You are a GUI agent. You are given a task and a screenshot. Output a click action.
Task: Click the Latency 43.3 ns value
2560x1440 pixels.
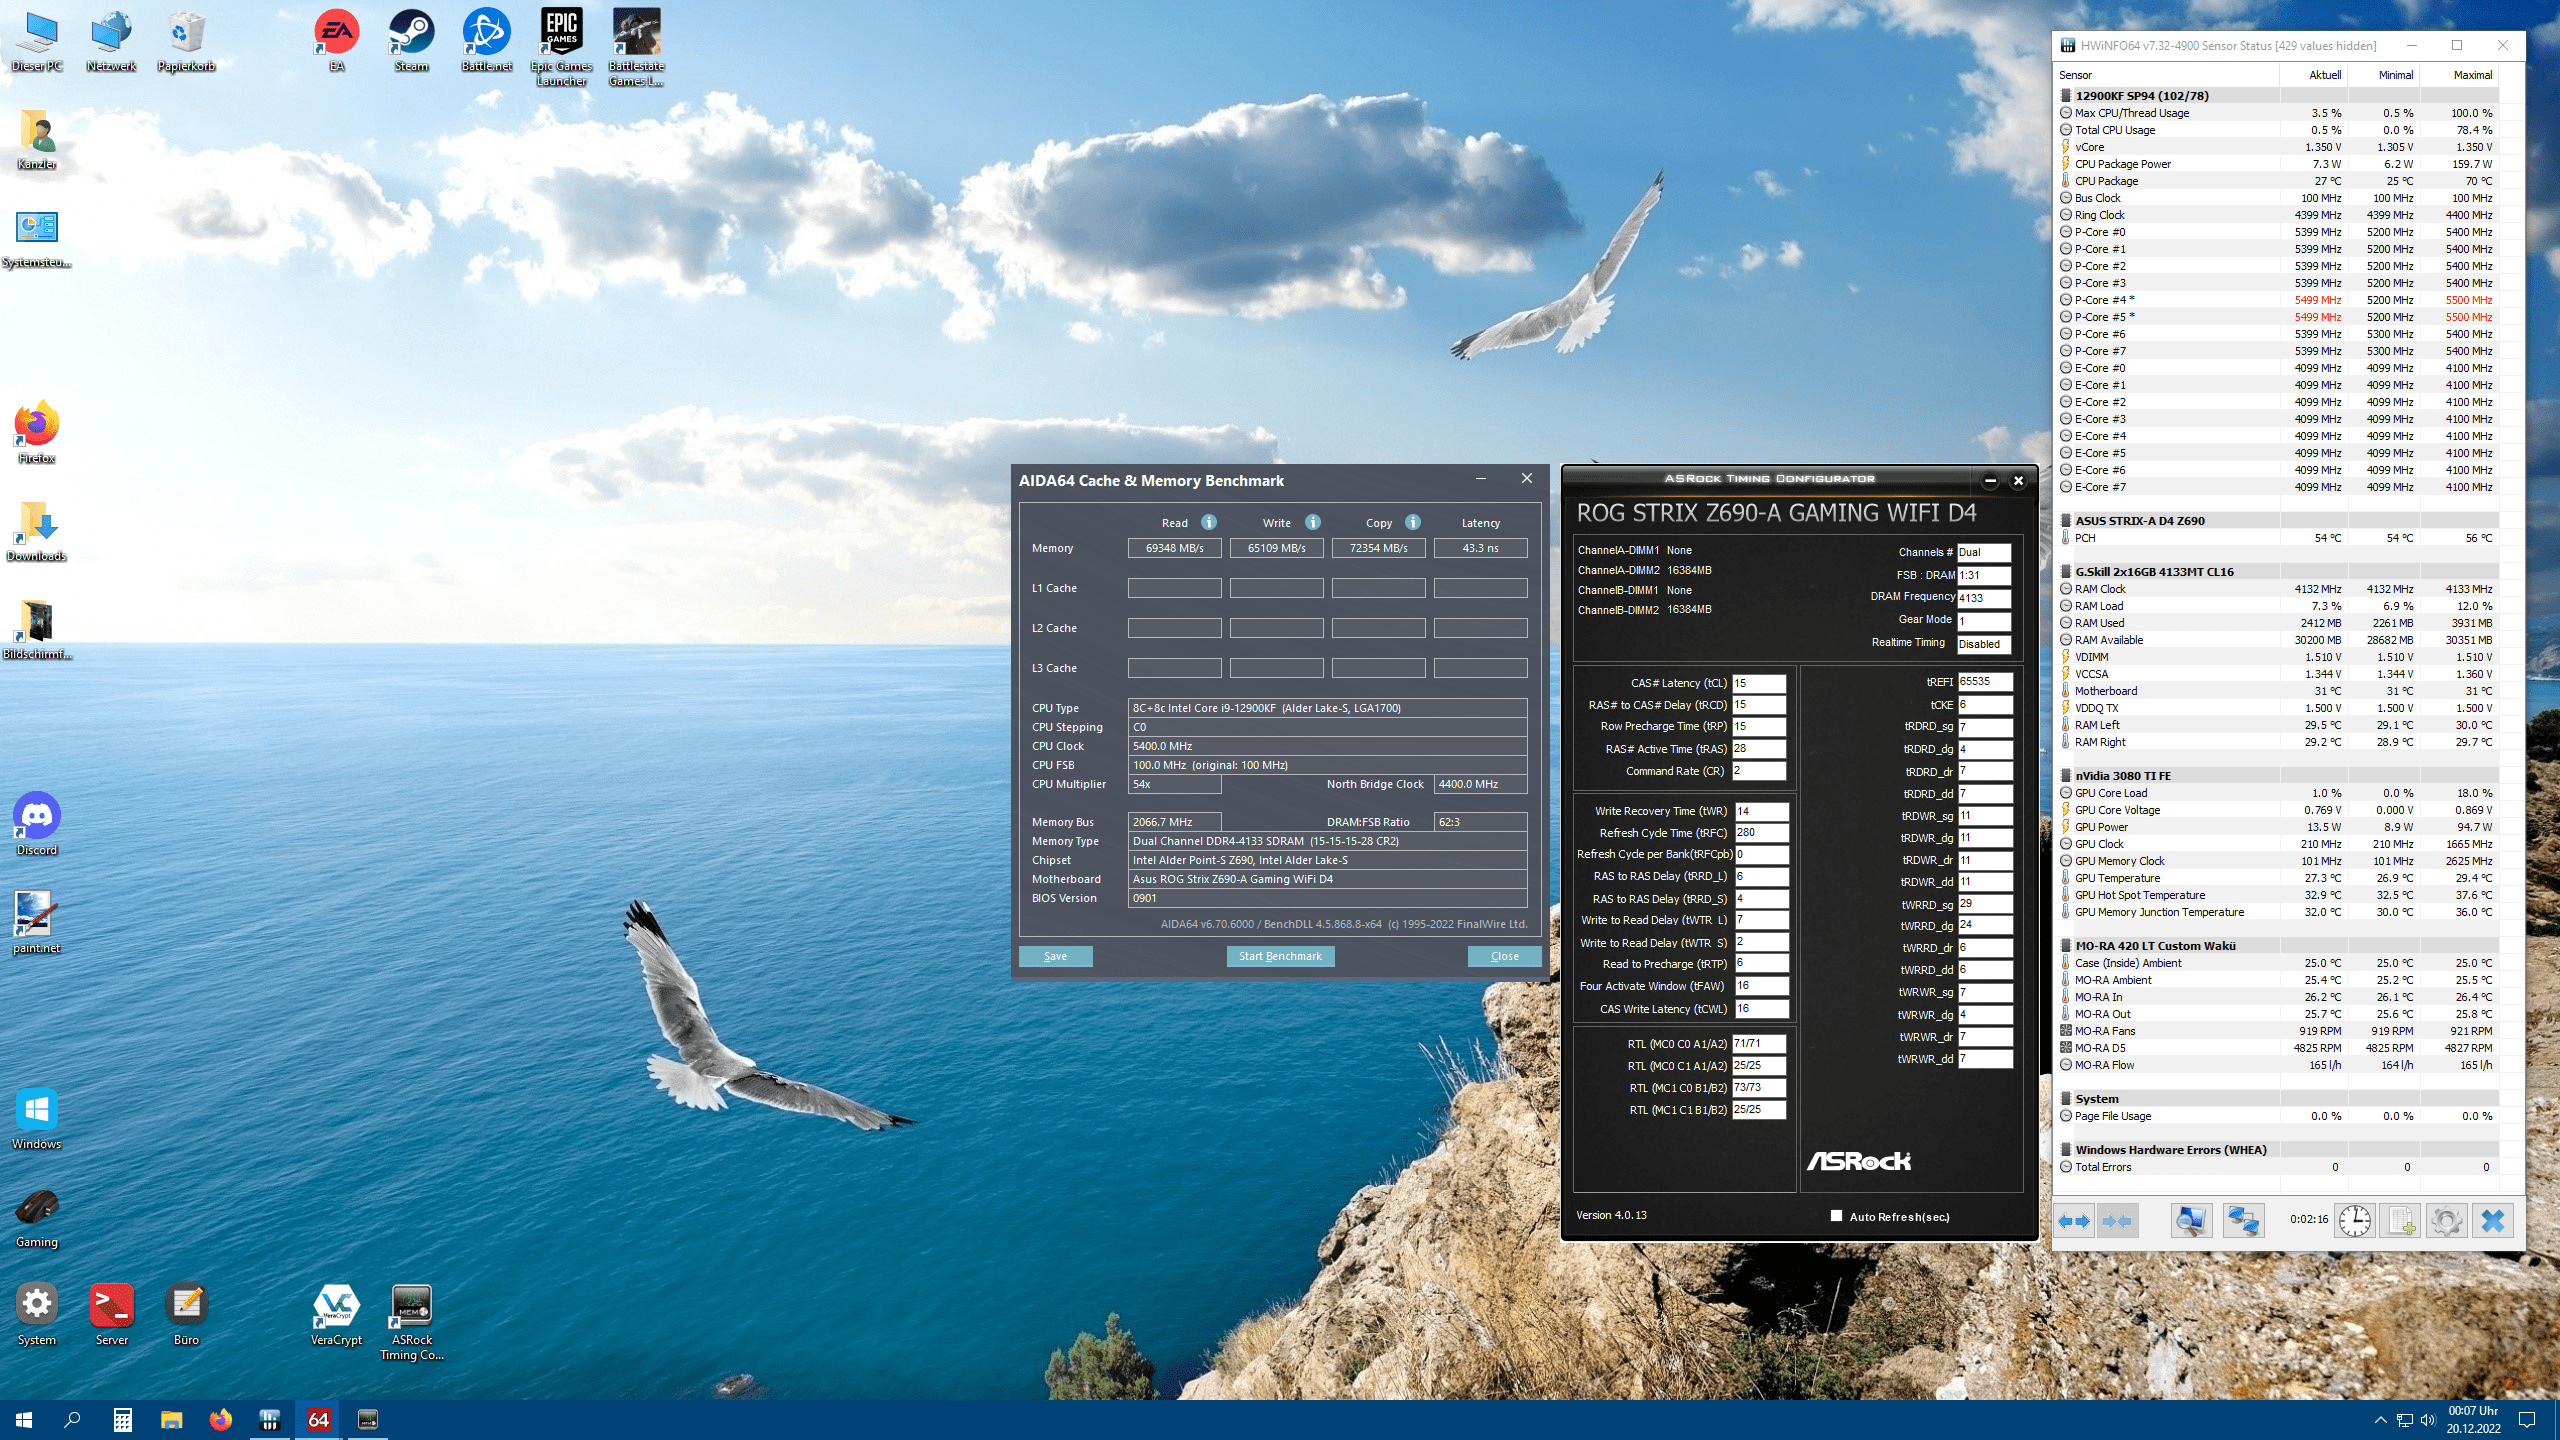[x=1480, y=548]
